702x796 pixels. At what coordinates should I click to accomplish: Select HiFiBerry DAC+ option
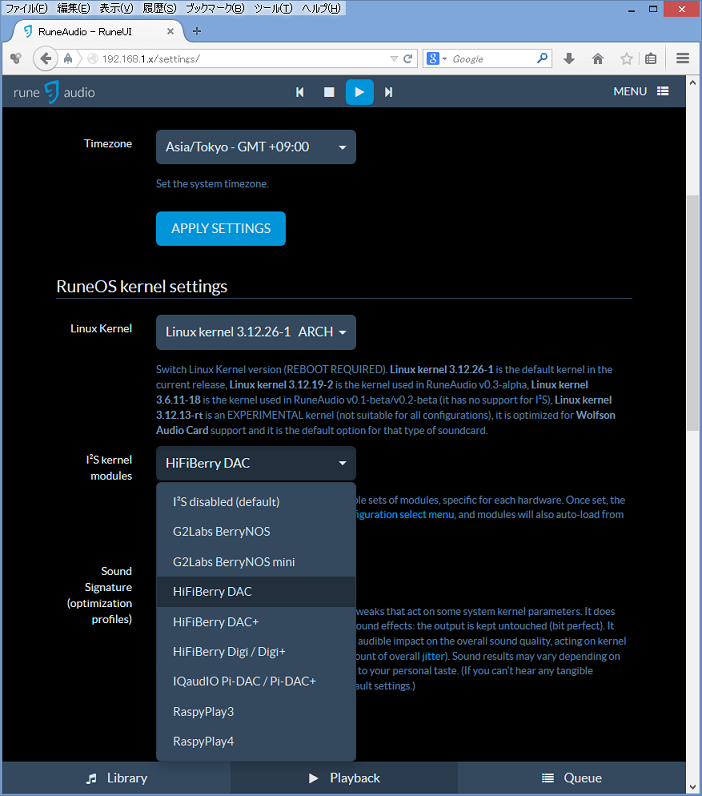coord(256,622)
